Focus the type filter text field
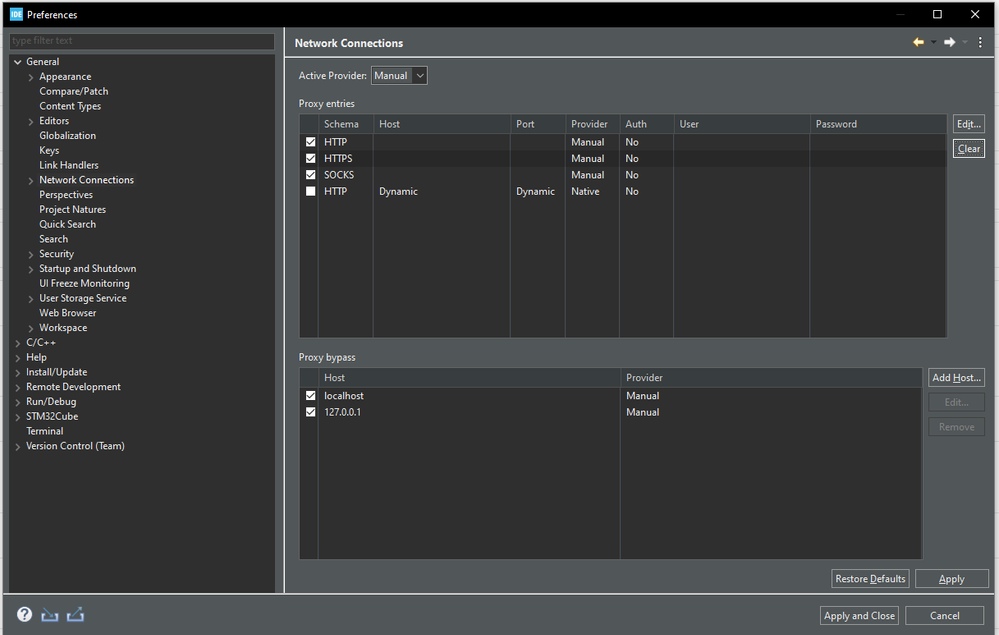The width and height of the screenshot is (999, 635). point(142,41)
